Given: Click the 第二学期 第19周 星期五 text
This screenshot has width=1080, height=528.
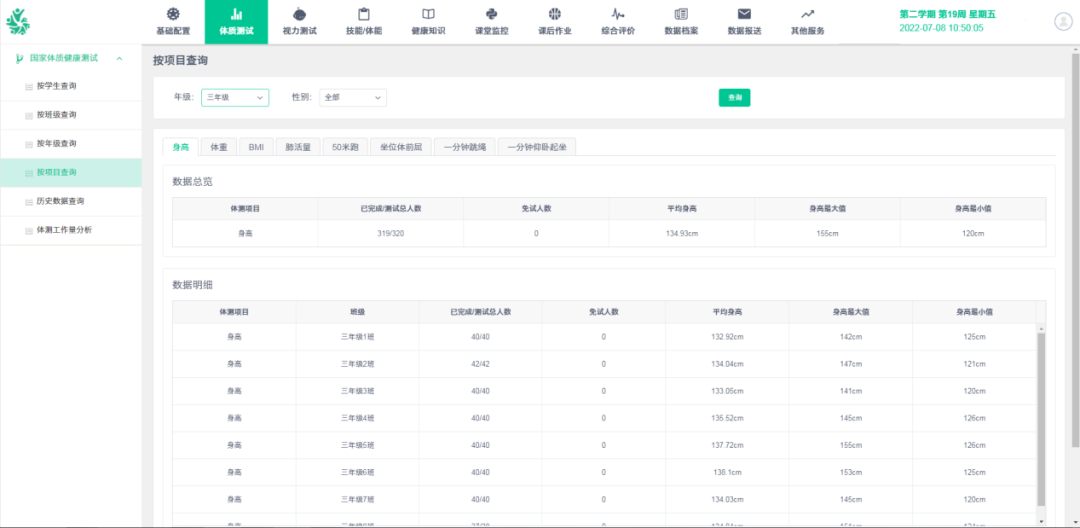Looking at the screenshot, I should pos(947,14).
